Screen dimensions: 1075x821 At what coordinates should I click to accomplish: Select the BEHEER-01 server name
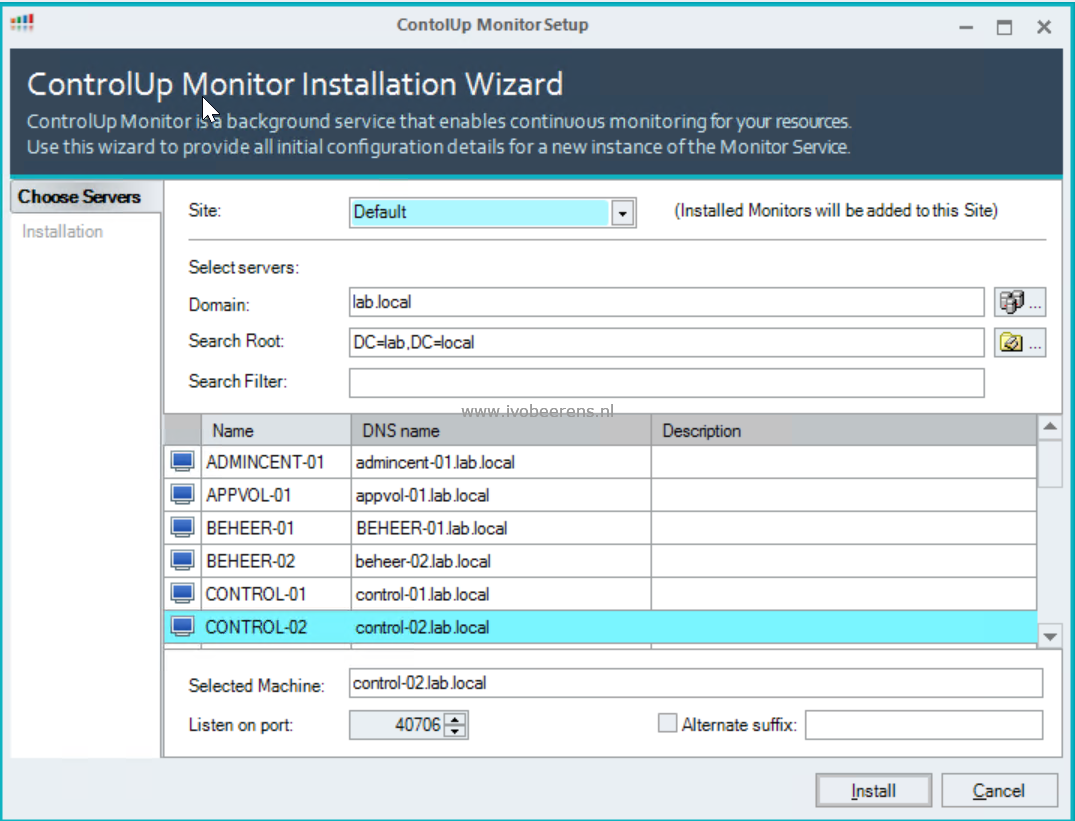[250, 528]
